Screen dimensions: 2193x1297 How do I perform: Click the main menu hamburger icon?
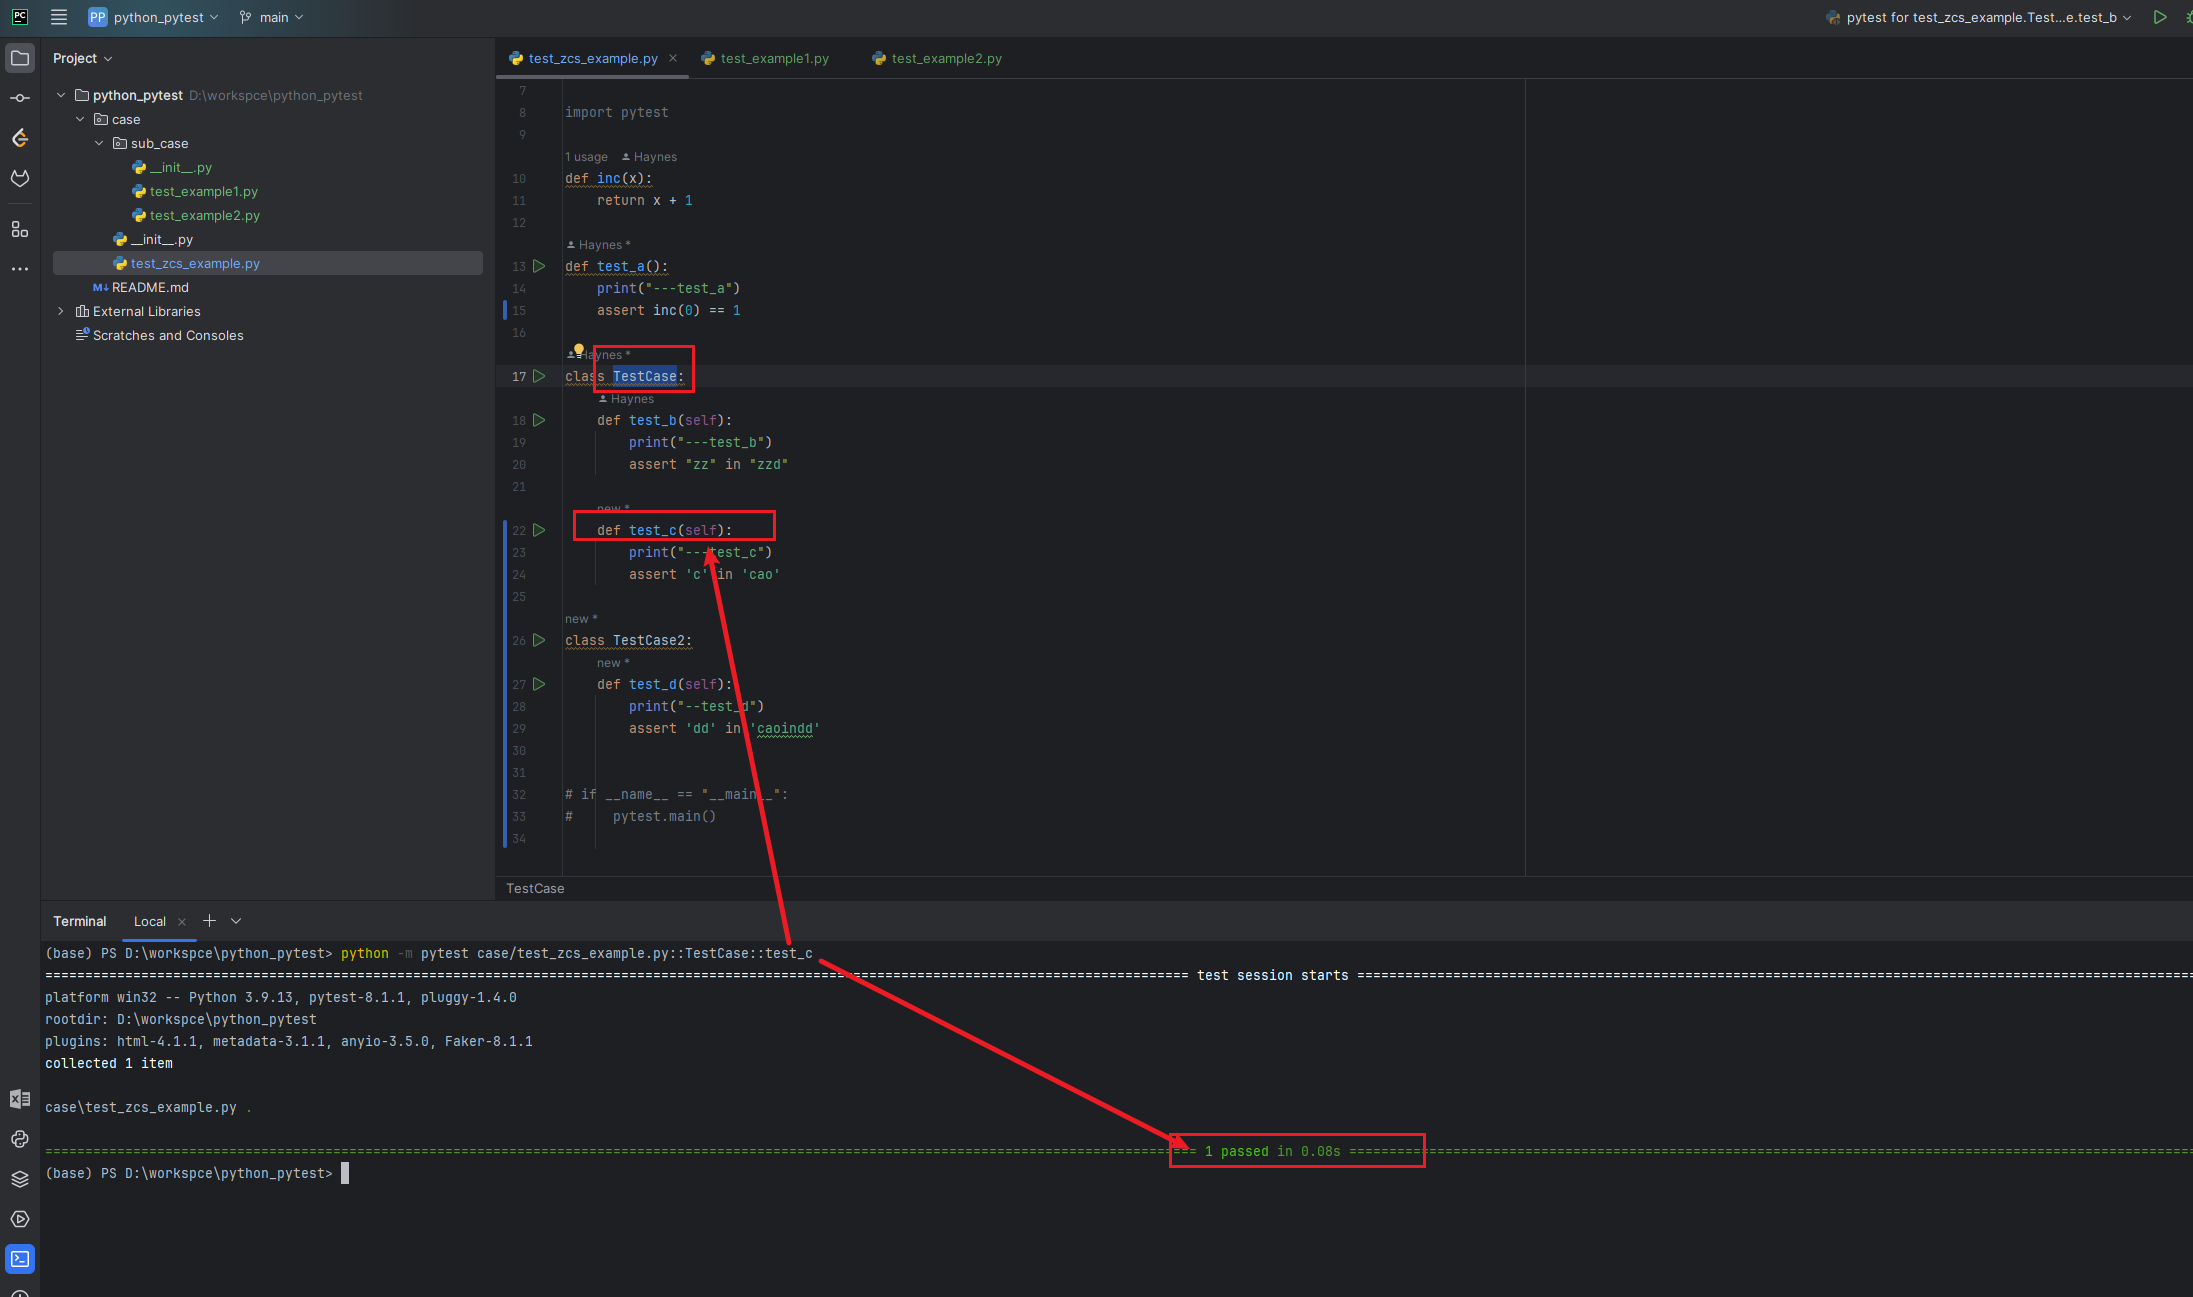click(x=59, y=17)
